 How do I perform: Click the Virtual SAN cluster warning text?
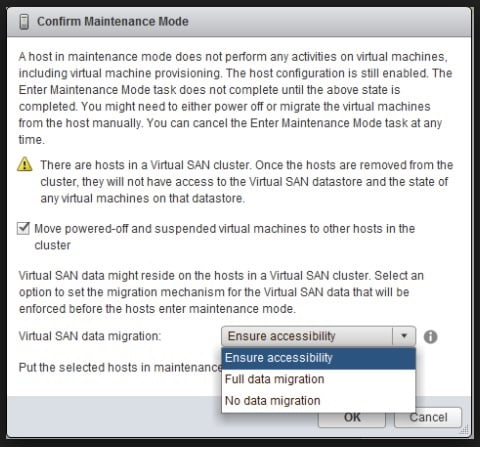pos(247,182)
